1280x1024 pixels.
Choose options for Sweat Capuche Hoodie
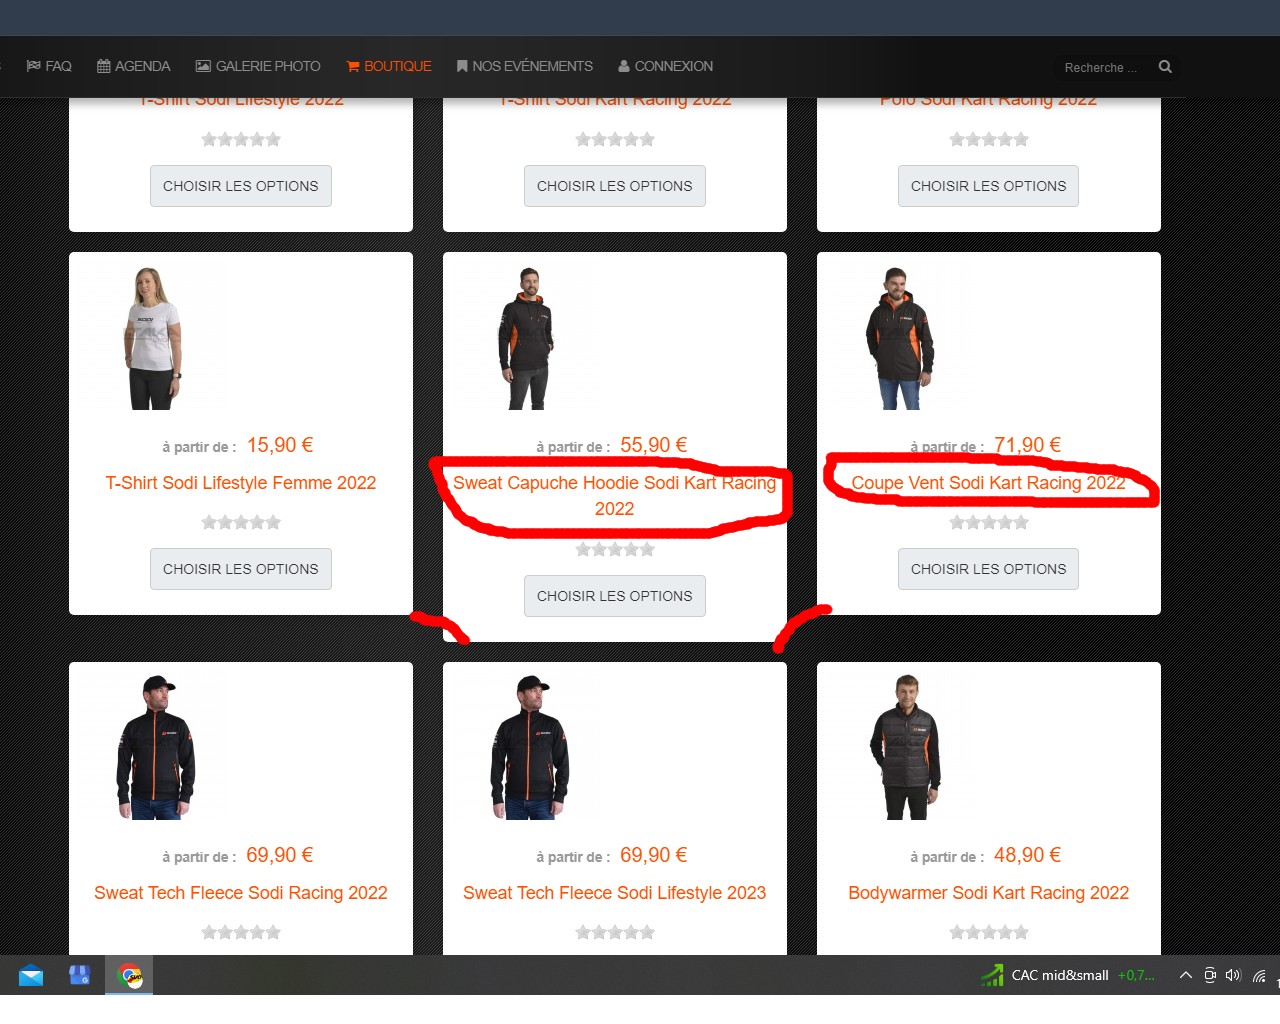[615, 596]
